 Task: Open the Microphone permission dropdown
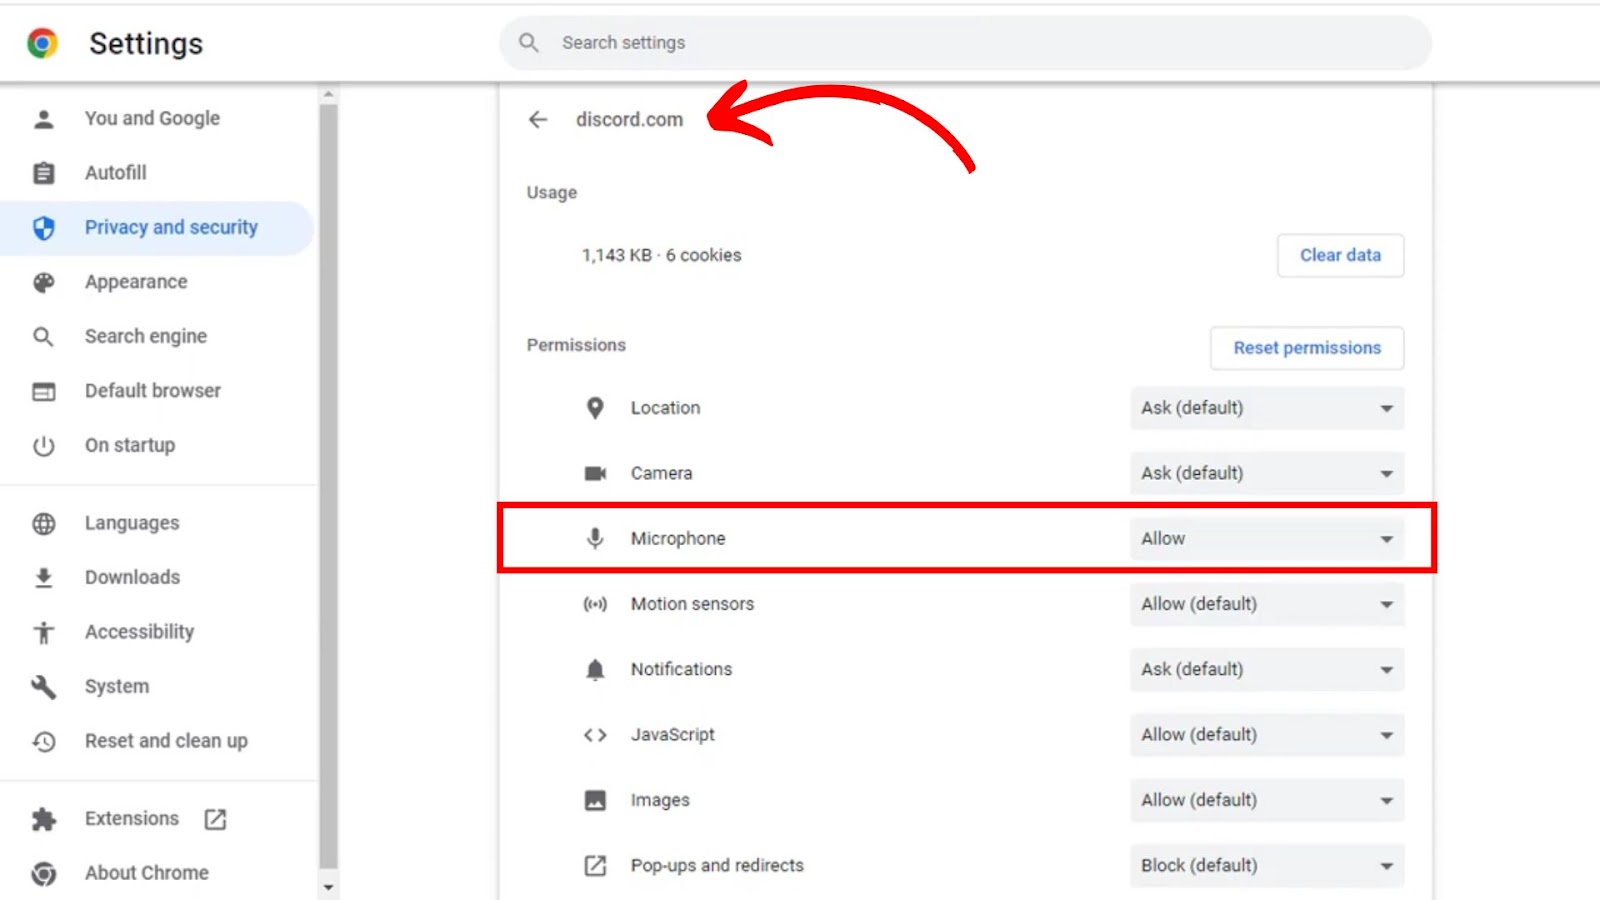1266,539
